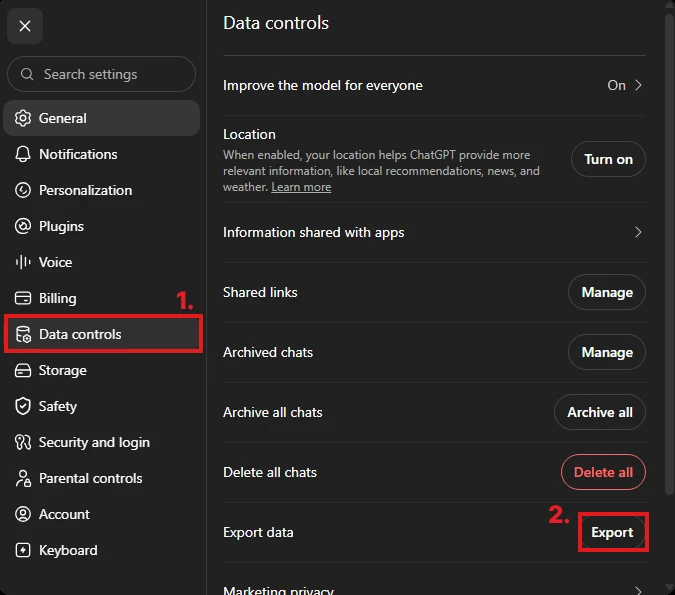Click the Keyboard shortcut icon
The height and width of the screenshot is (595, 675).
click(23, 550)
